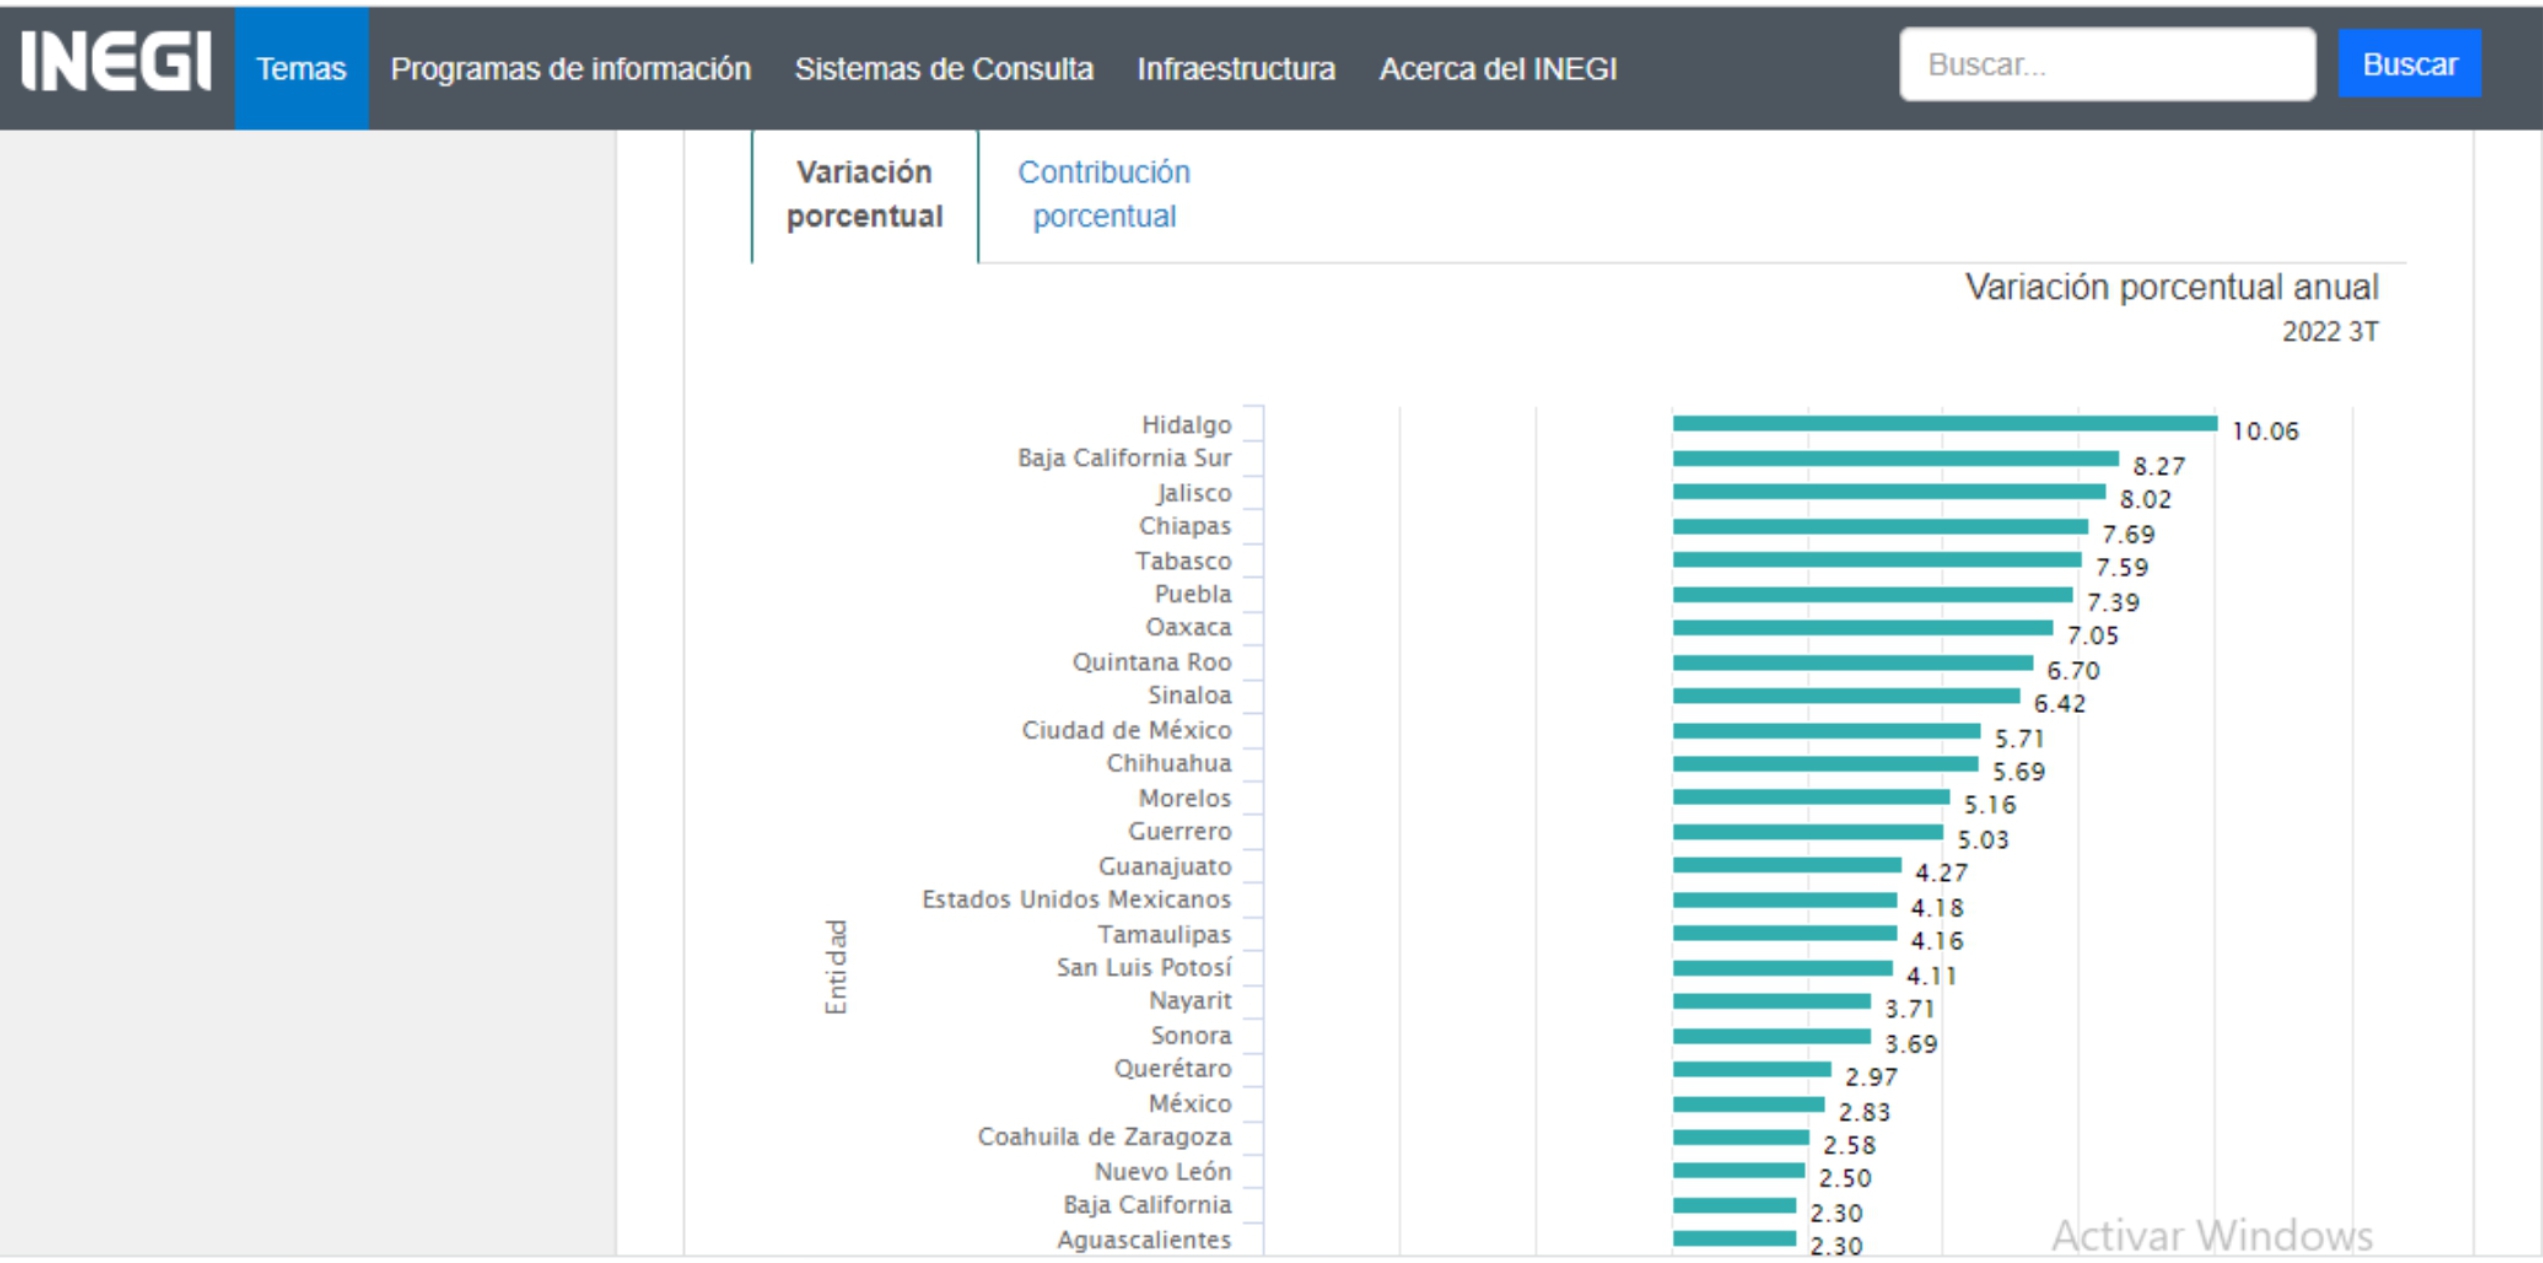2543x1263 pixels.
Task: Click the Entidad axis label
Action: tap(835, 966)
